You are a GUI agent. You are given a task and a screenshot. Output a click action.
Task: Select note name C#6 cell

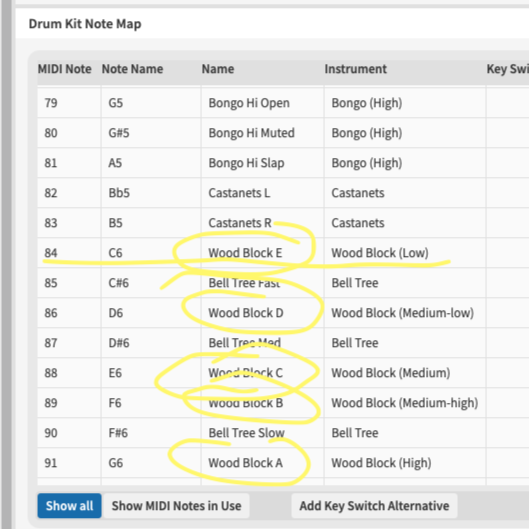(x=151, y=283)
